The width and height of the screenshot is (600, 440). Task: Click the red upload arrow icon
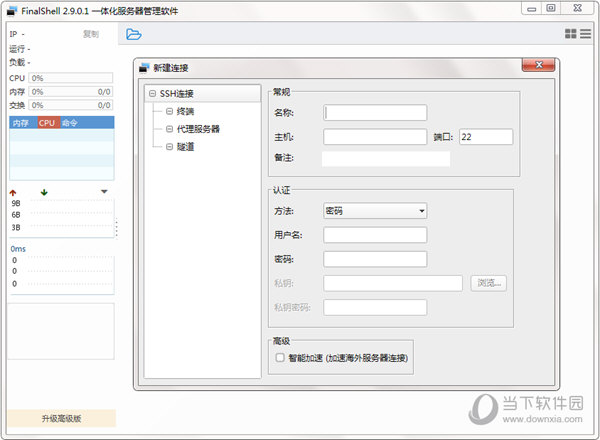click(13, 192)
